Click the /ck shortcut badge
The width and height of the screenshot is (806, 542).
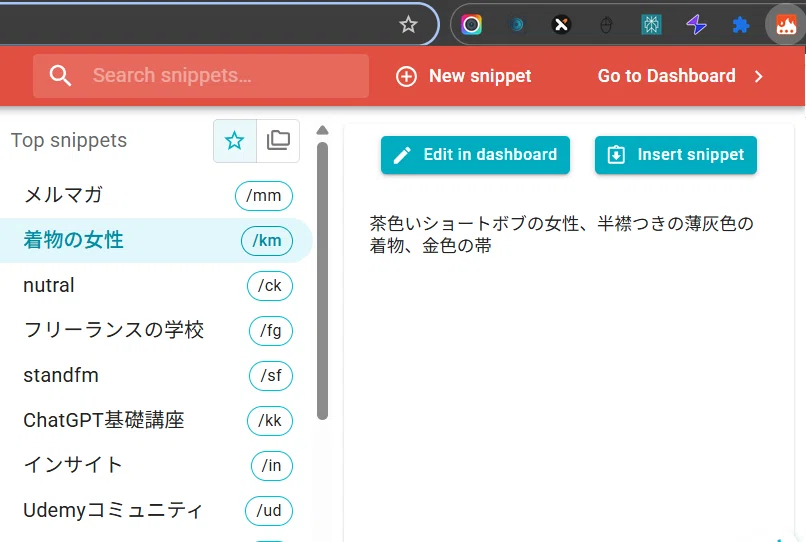(x=270, y=285)
